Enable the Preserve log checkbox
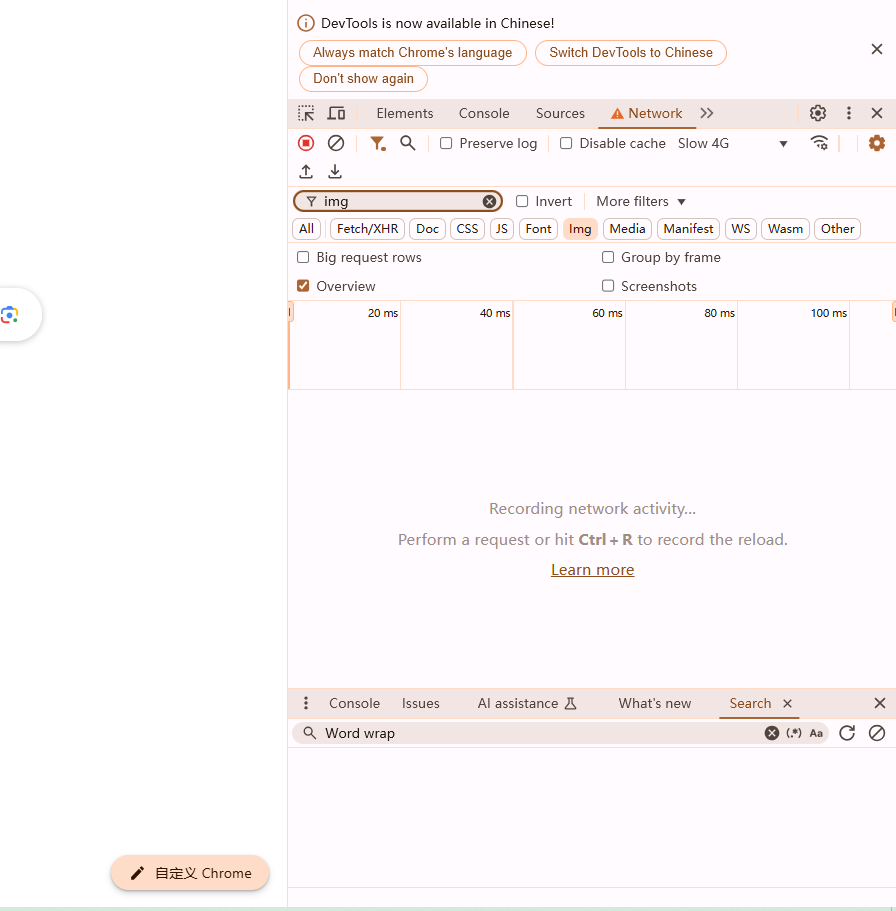The image size is (896, 911). coord(446,143)
